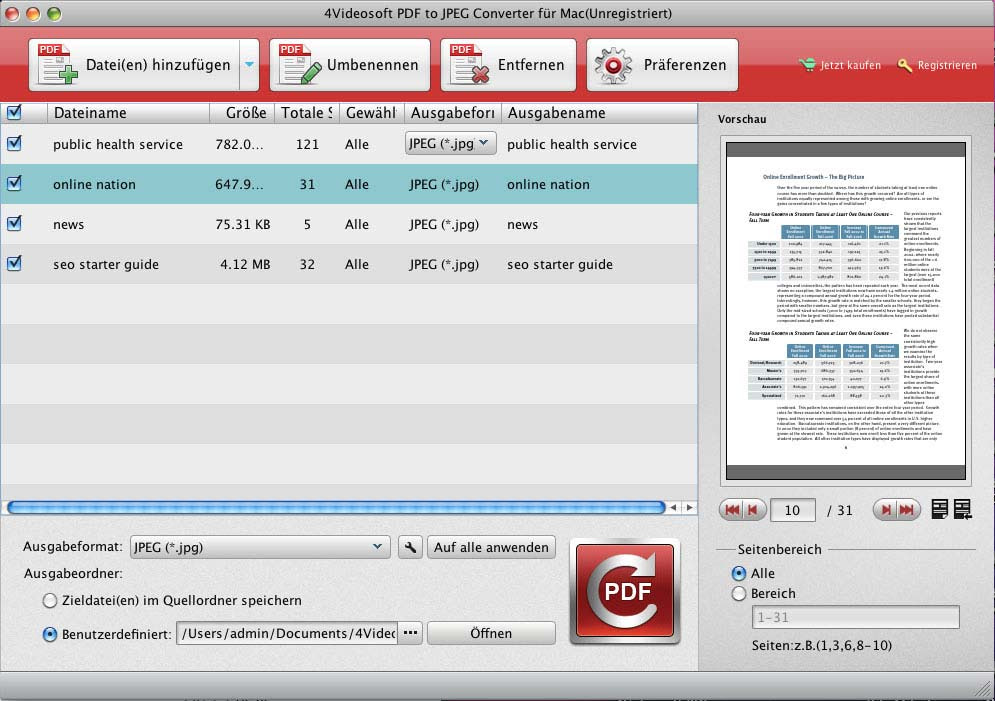Select 'seo starter guide' file name
Image resolution: width=995 pixels, height=701 pixels.
[x=106, y=265]
